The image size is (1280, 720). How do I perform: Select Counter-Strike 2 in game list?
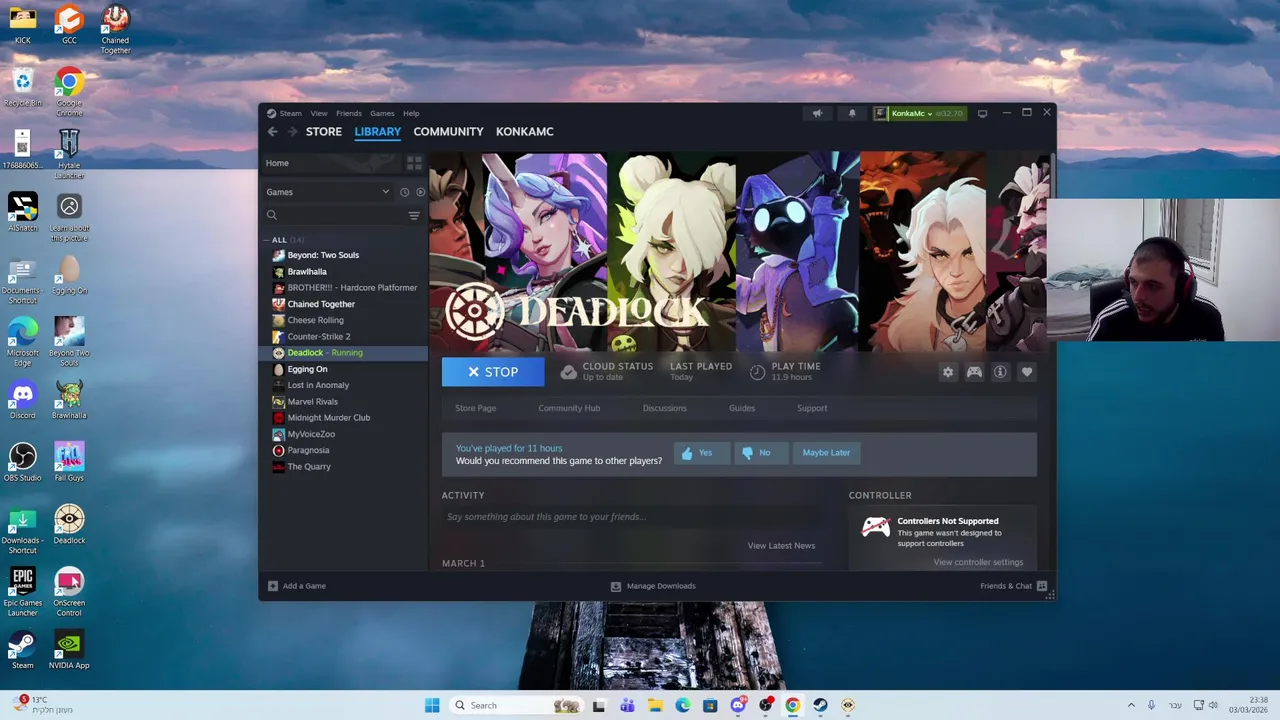pyautogui.click(x=344, y=336)
